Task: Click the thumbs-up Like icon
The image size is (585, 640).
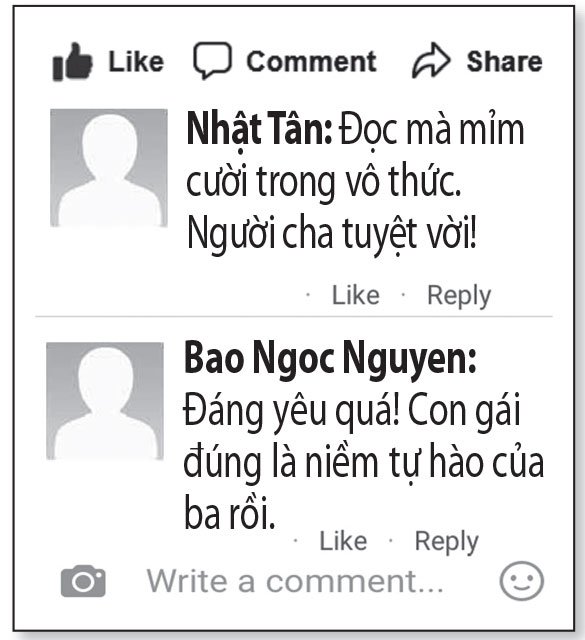Action: click(x=73, y=61)
